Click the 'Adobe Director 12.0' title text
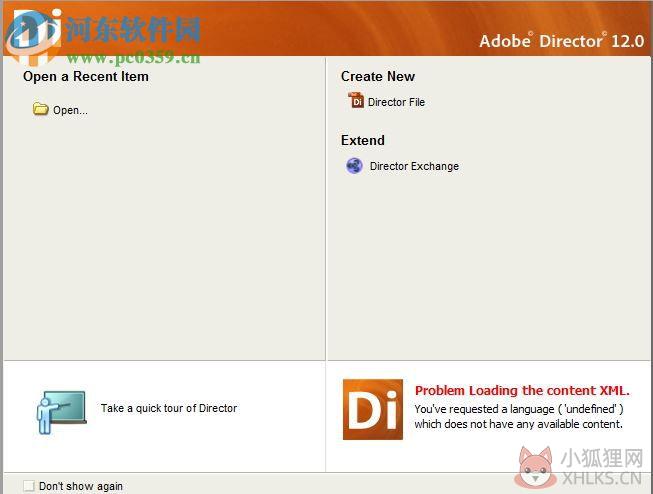 (562, 41)
